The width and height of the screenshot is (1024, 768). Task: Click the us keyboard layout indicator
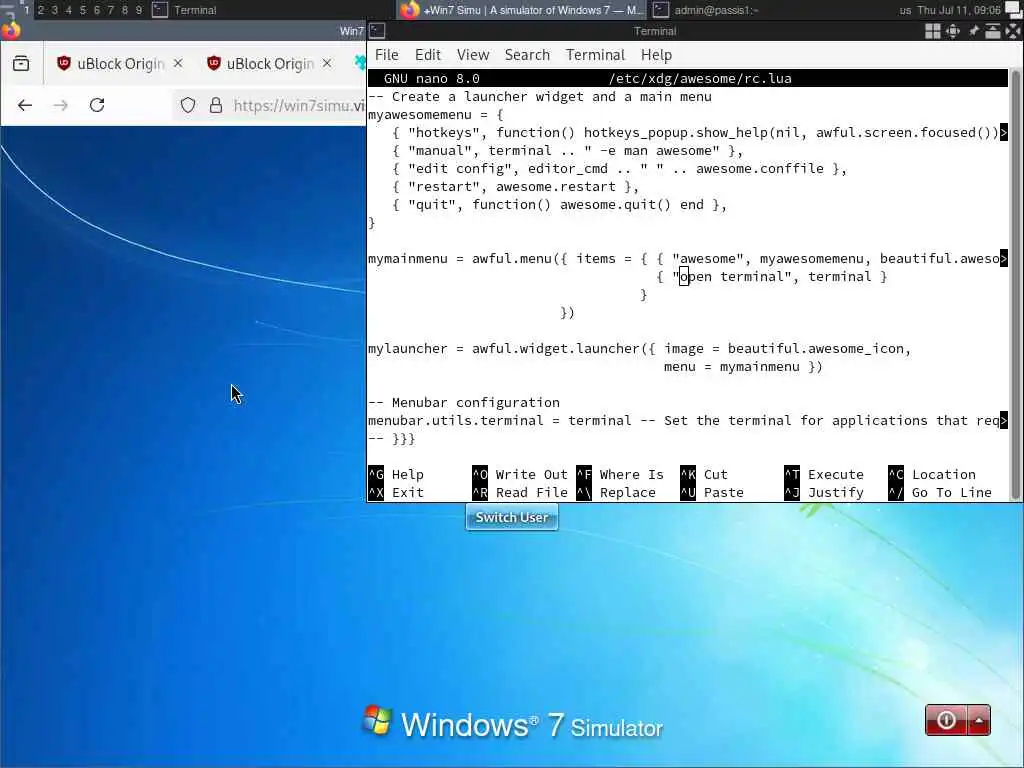[x=904, y=10]
